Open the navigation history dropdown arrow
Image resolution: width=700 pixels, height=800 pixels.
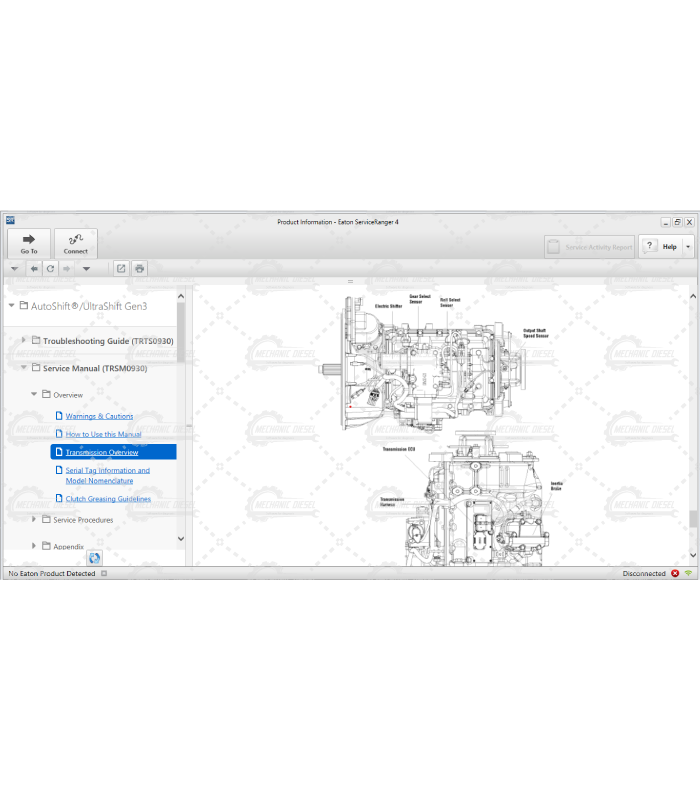click(86, 268)
